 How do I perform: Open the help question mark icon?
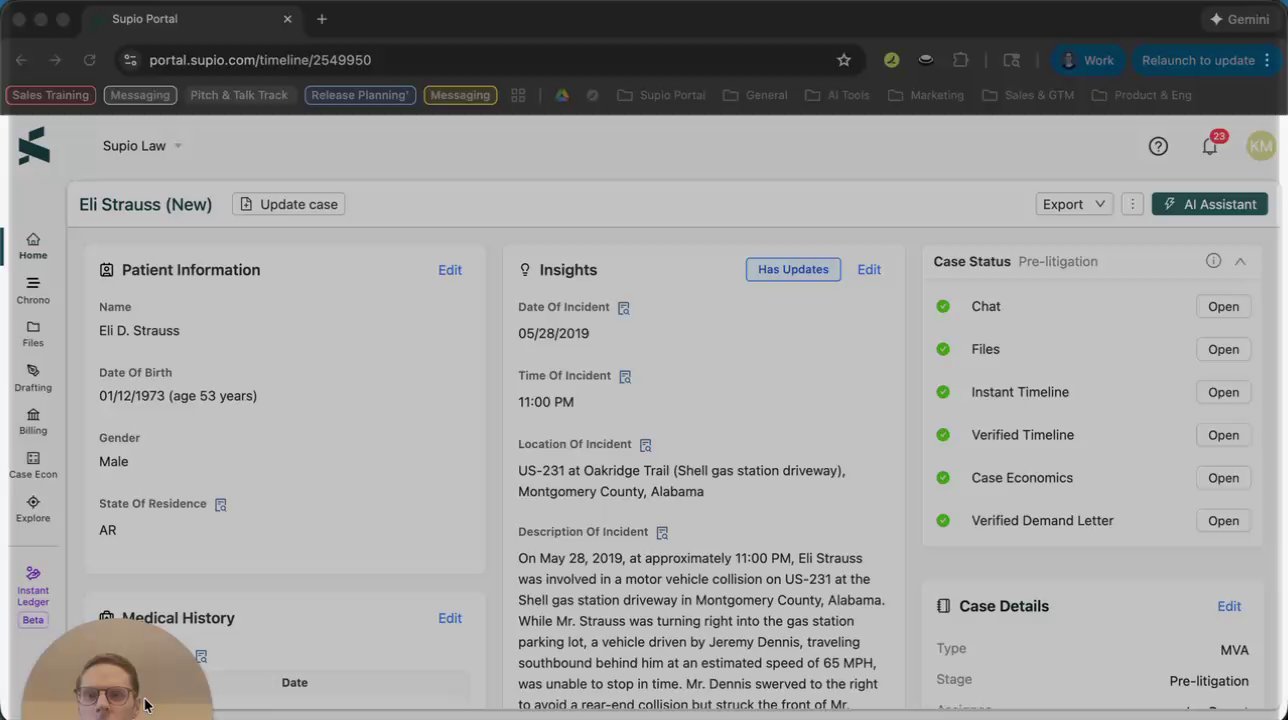[x=1158, y=147]
